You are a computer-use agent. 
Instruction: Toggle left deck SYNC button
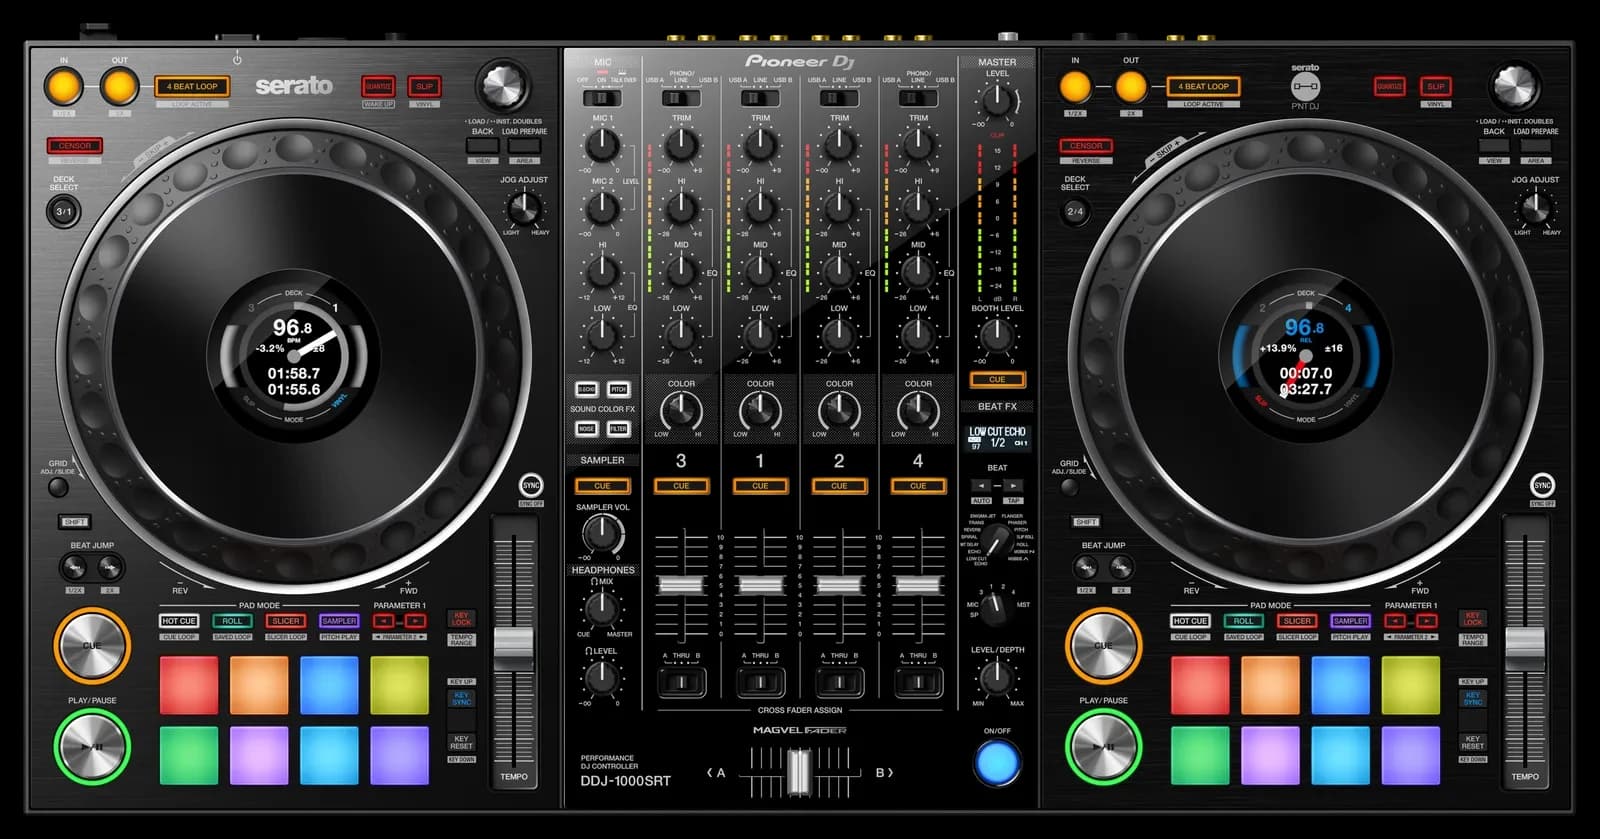coord(531,485)
